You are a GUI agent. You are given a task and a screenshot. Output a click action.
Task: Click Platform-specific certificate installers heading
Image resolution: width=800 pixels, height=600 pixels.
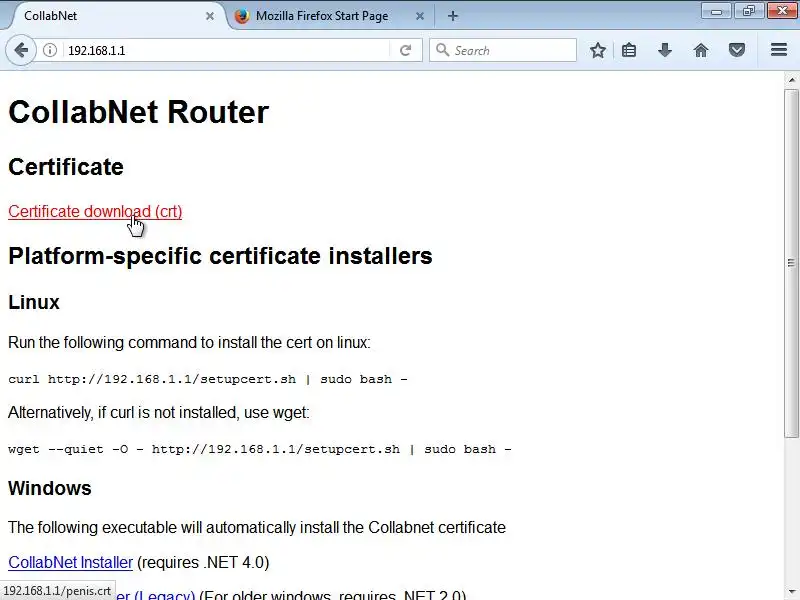coord(220,256)
